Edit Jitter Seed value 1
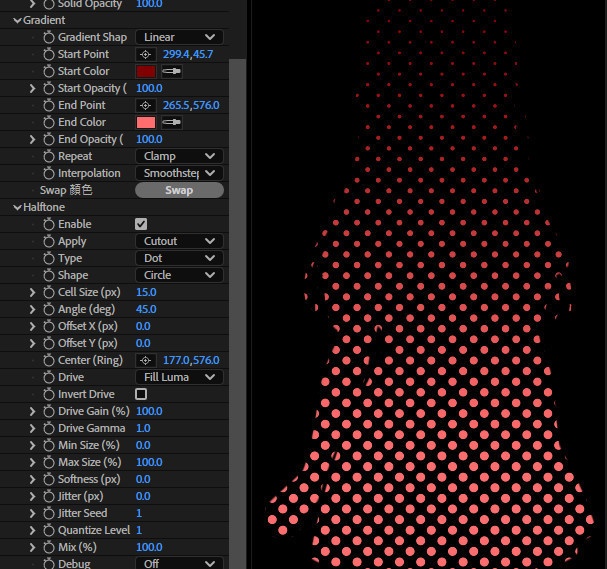This screenshot has width=607, height=569. click(x=139, y=513)
